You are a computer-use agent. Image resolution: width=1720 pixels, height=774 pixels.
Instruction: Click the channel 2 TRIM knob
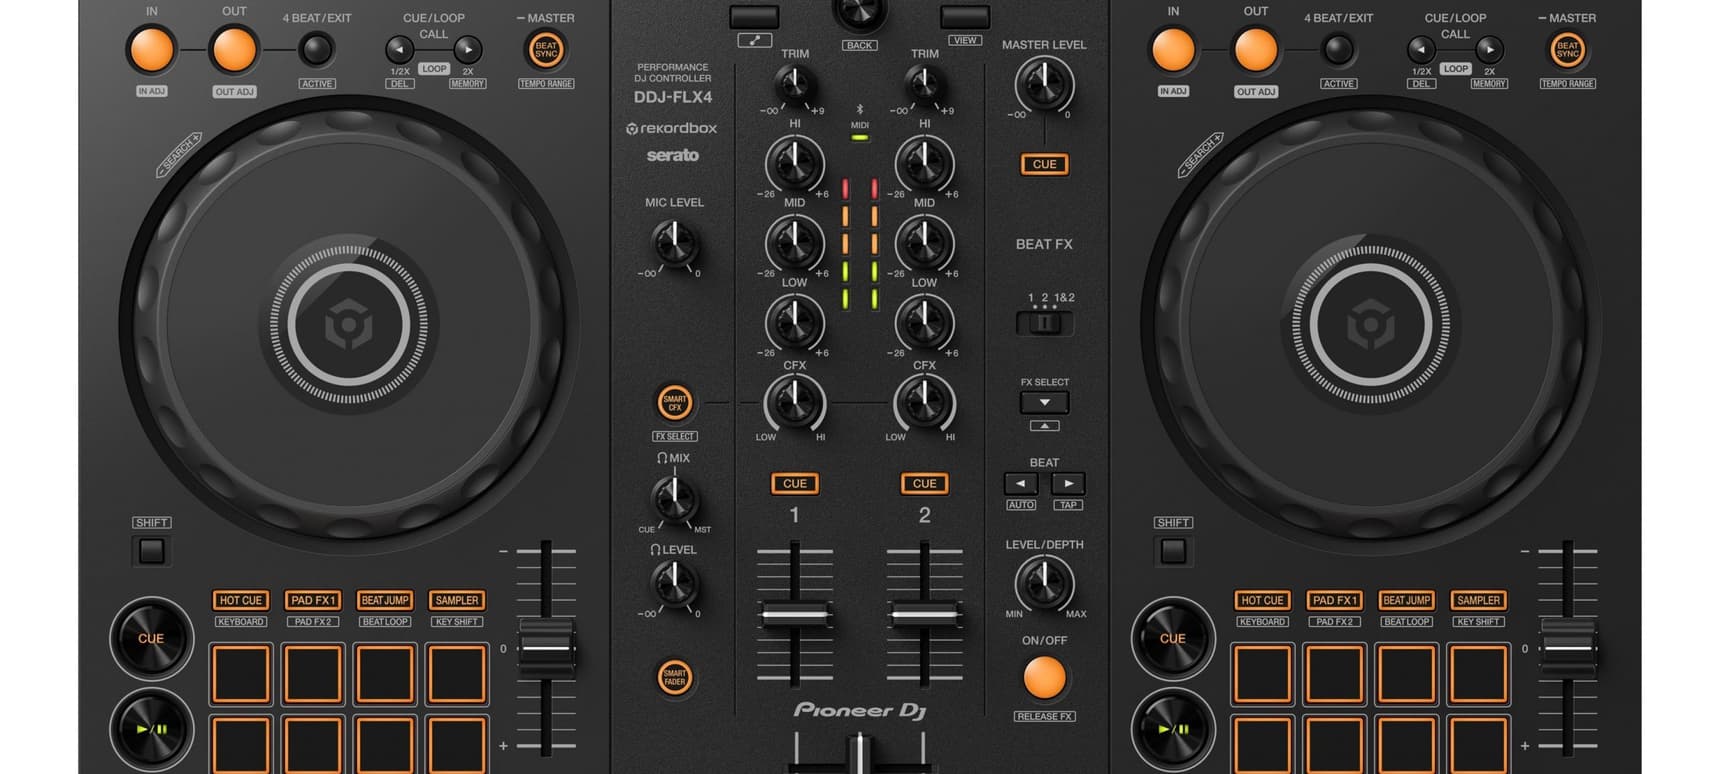924,85
